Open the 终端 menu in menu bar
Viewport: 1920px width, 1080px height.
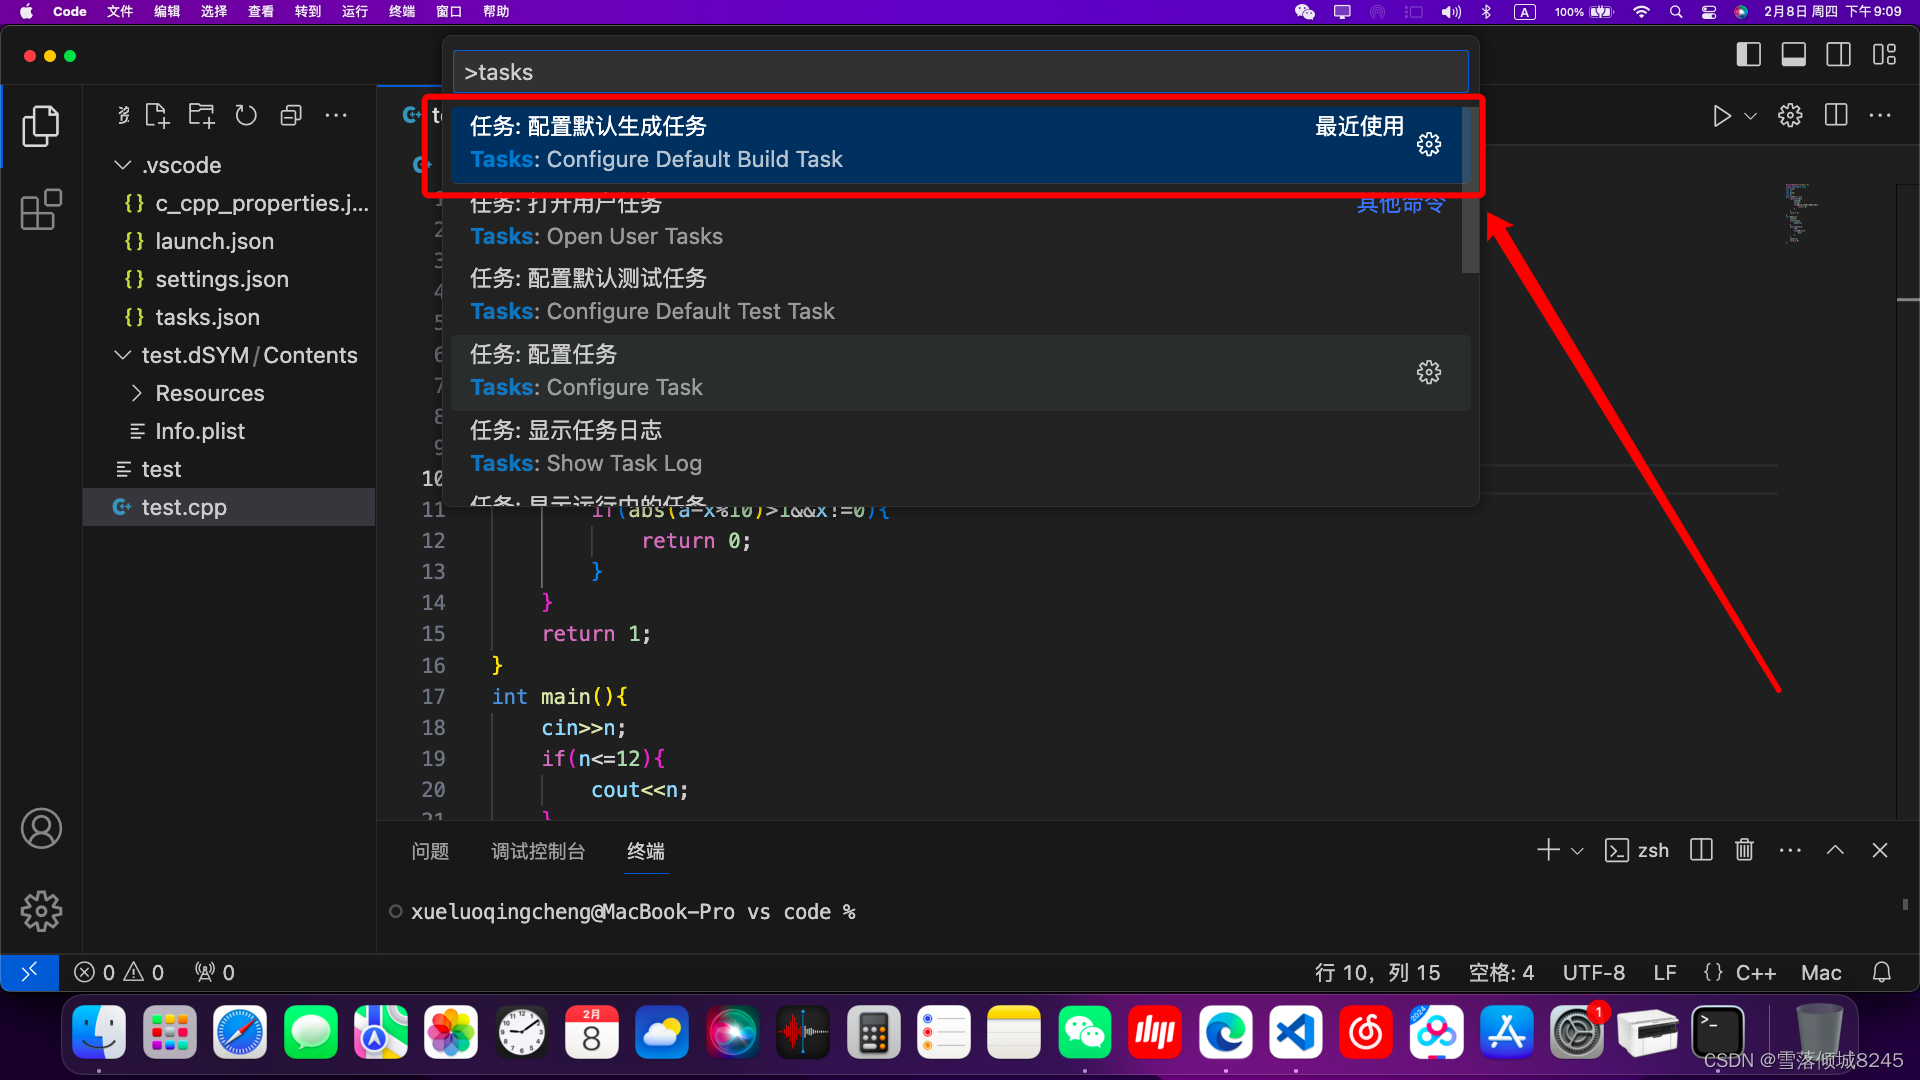click(401, 12)
